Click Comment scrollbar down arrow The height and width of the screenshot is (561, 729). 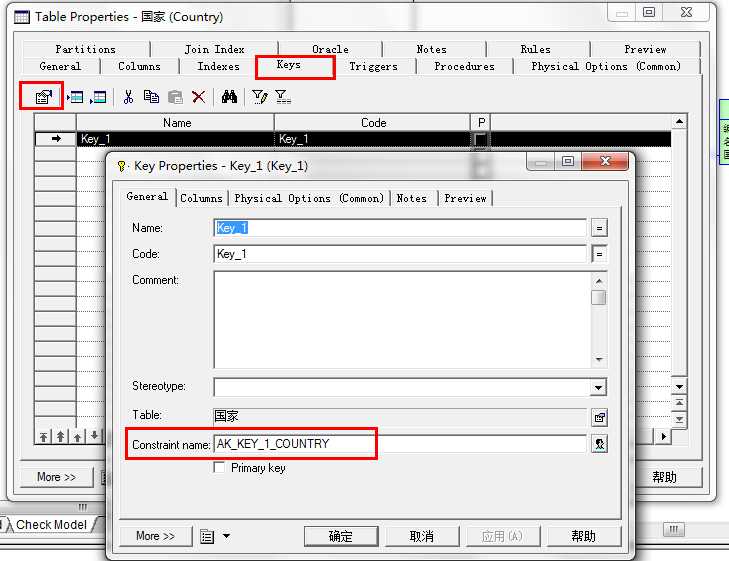pyautogui.click(x=599, y=360)
